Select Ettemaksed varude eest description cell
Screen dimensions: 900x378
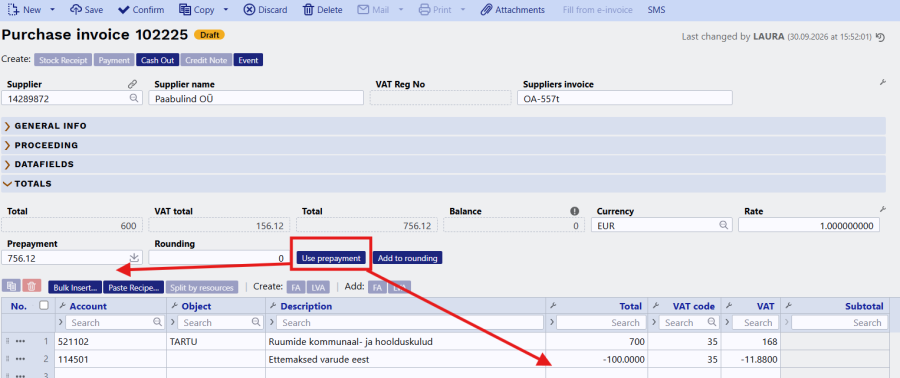(405, 359)
